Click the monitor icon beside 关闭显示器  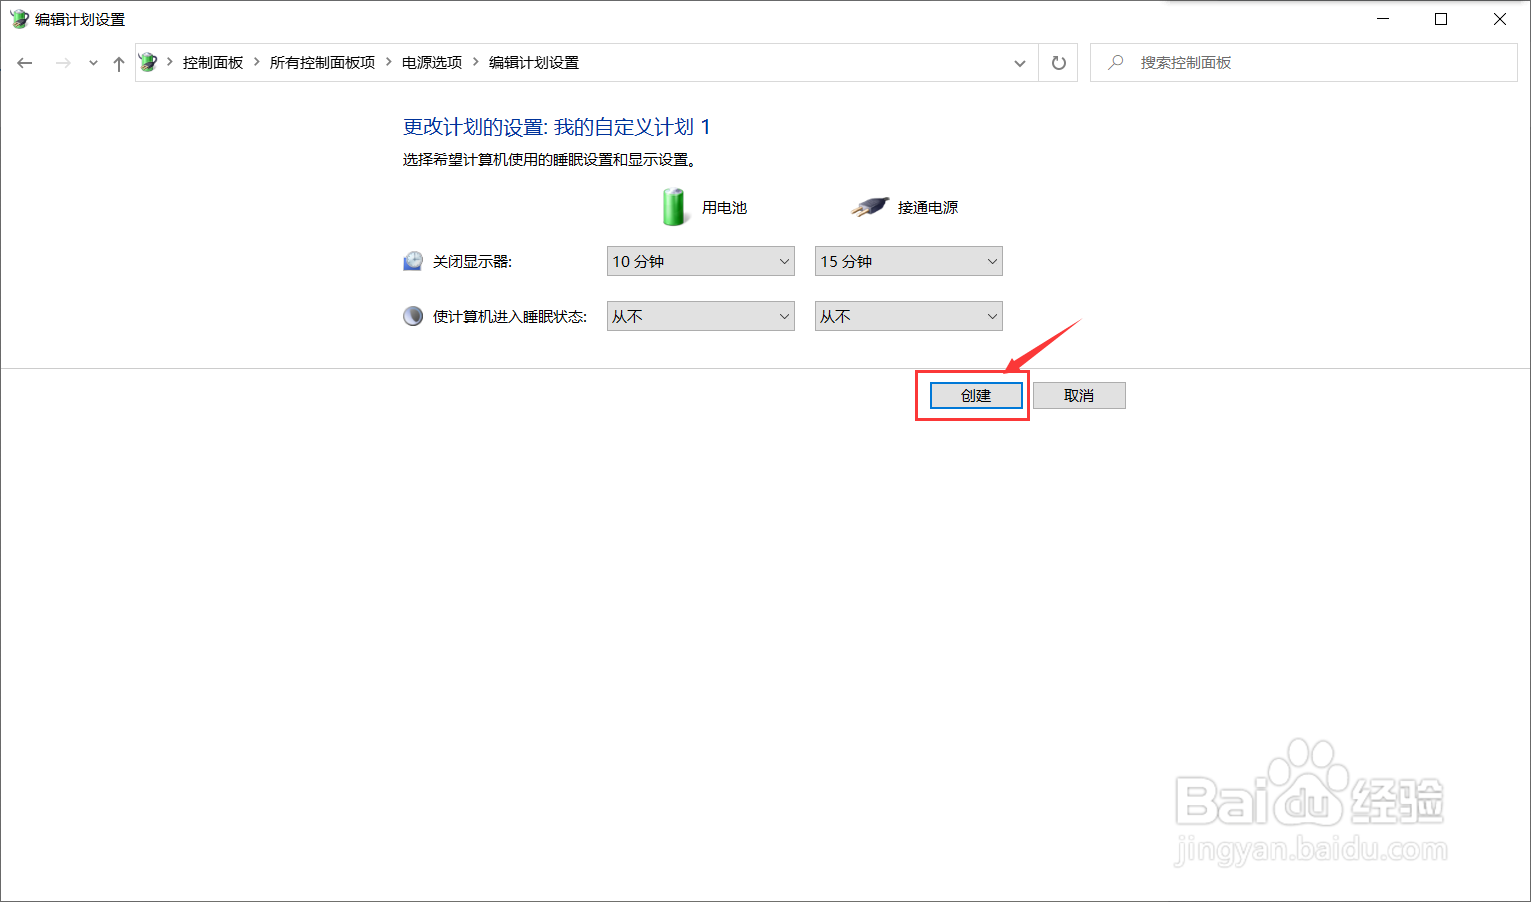pos(413,260)
